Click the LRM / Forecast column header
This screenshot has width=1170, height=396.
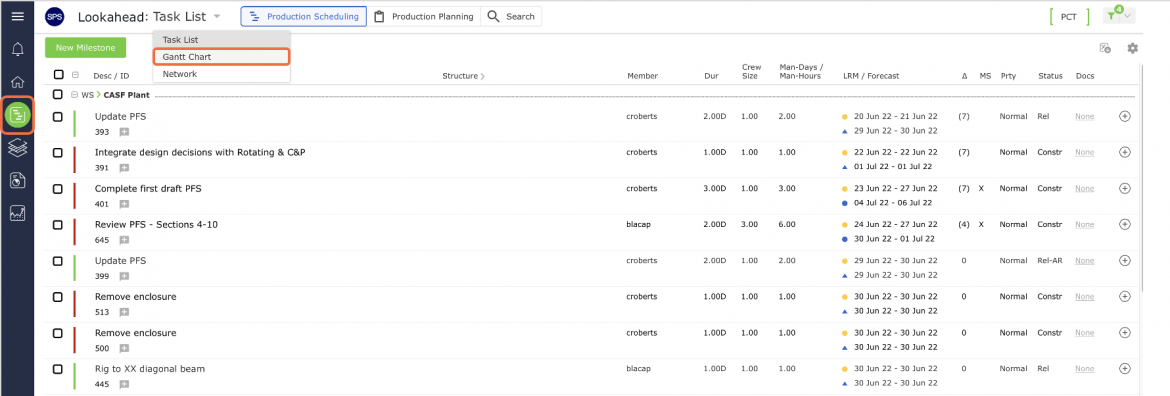pos(871,76)
